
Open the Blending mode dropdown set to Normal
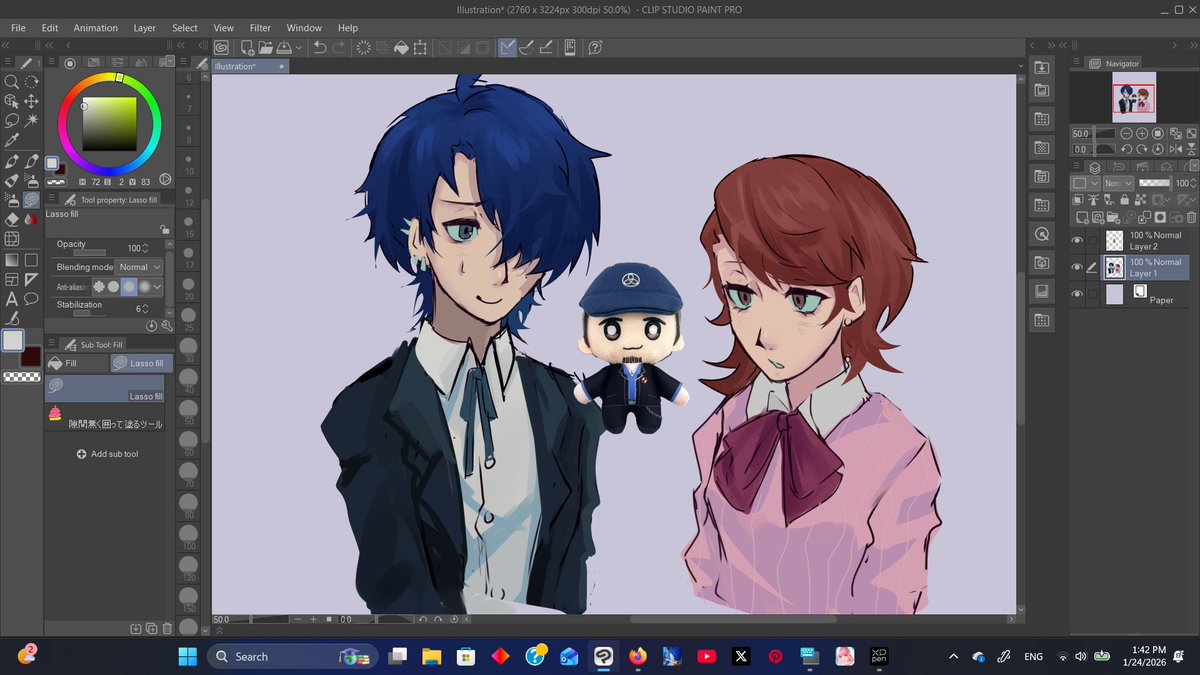pos(138,266)
